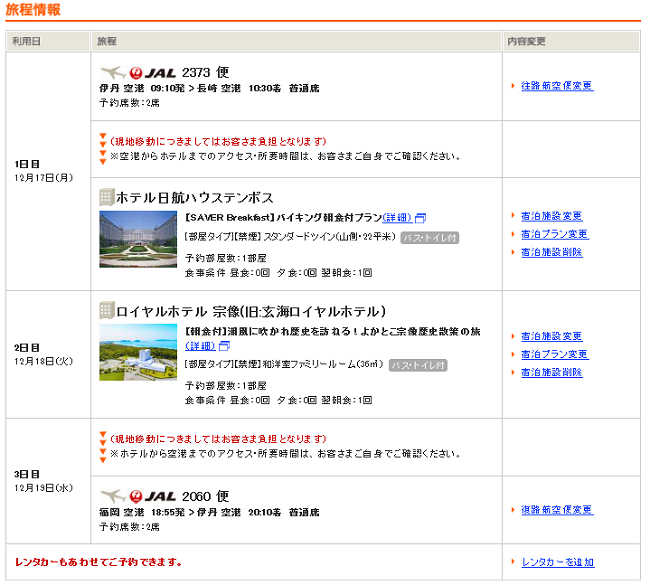Click 宿泊施設変更 for ホテル日航ハウステンボス

pos(551,216)
